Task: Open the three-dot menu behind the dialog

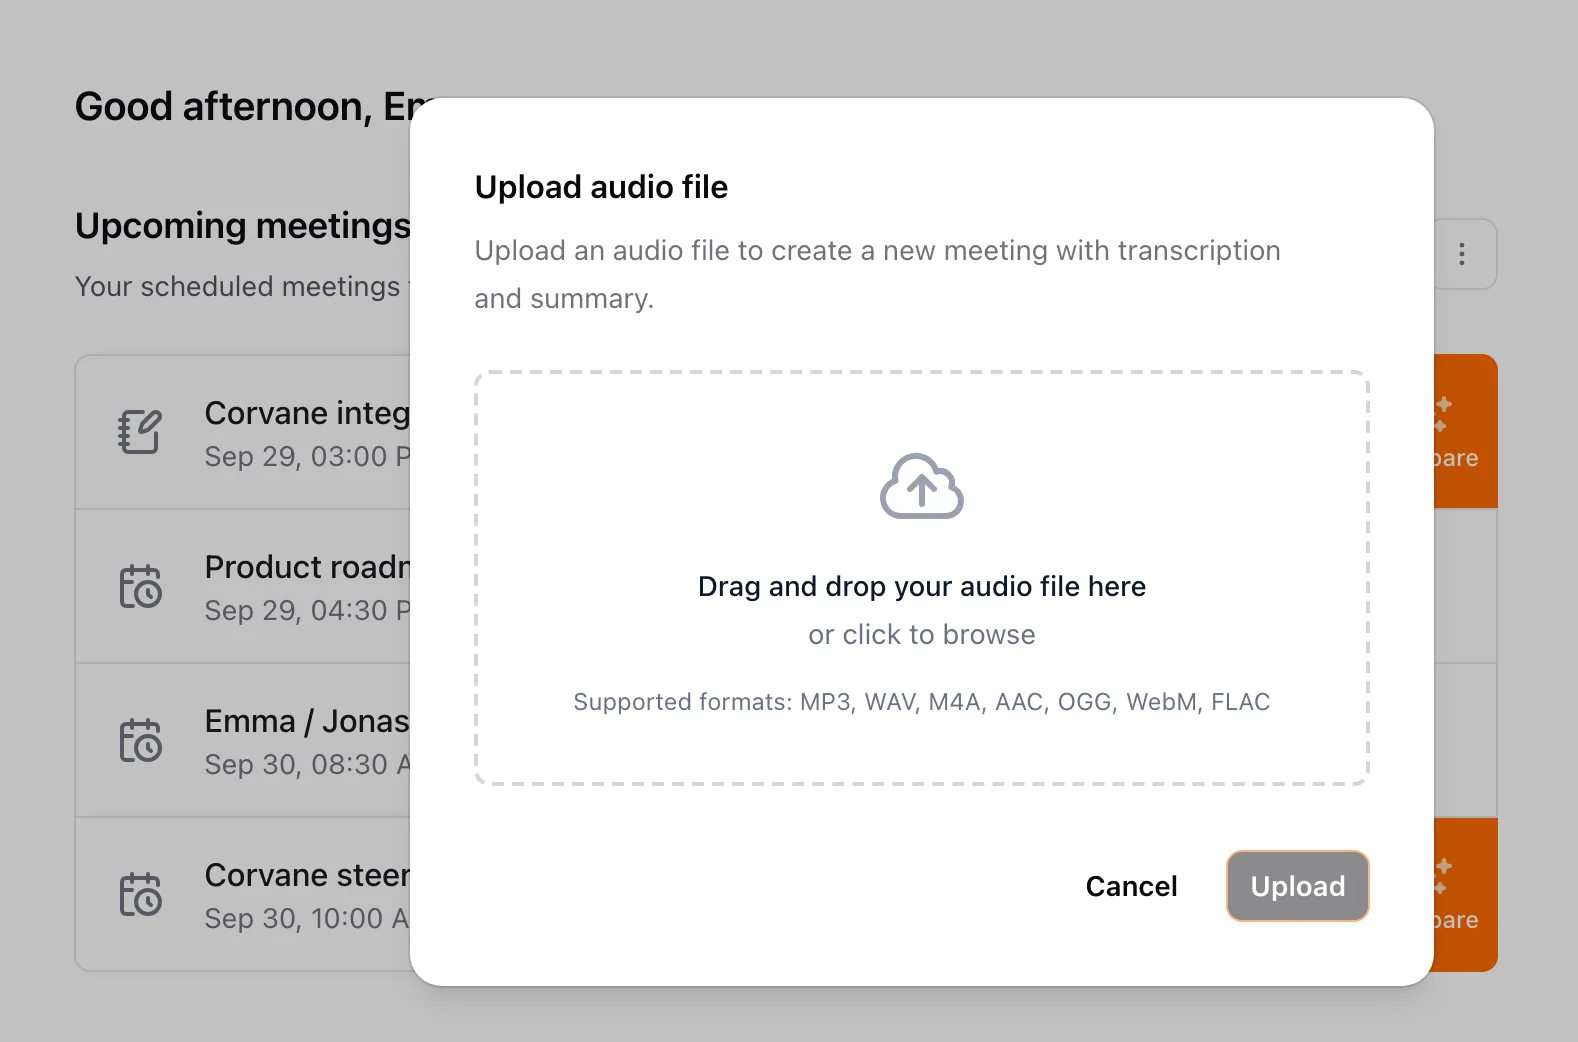Action: coord(1464,254)
